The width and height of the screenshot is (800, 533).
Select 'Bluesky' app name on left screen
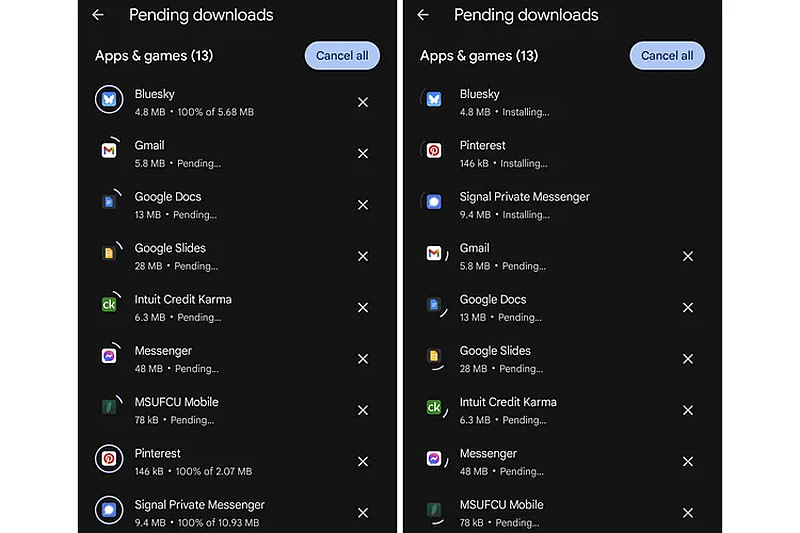[x=155, y=94]
